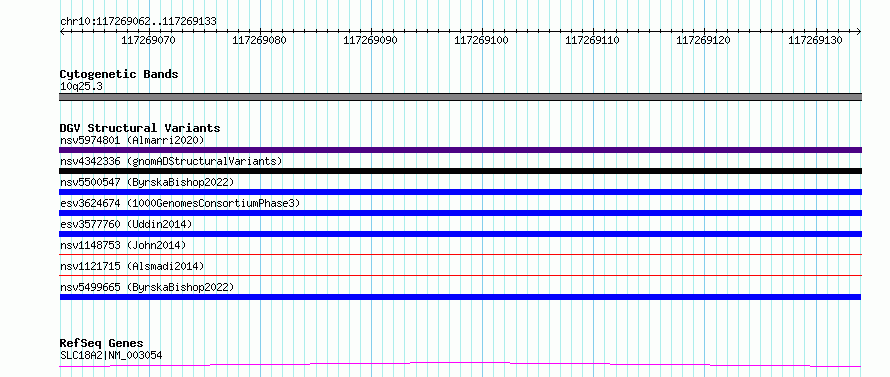The height and width of the screenshot is (377, 890).
Task: Click the magenta SLC18A2 gene line
Action: [x=460, y=364]
